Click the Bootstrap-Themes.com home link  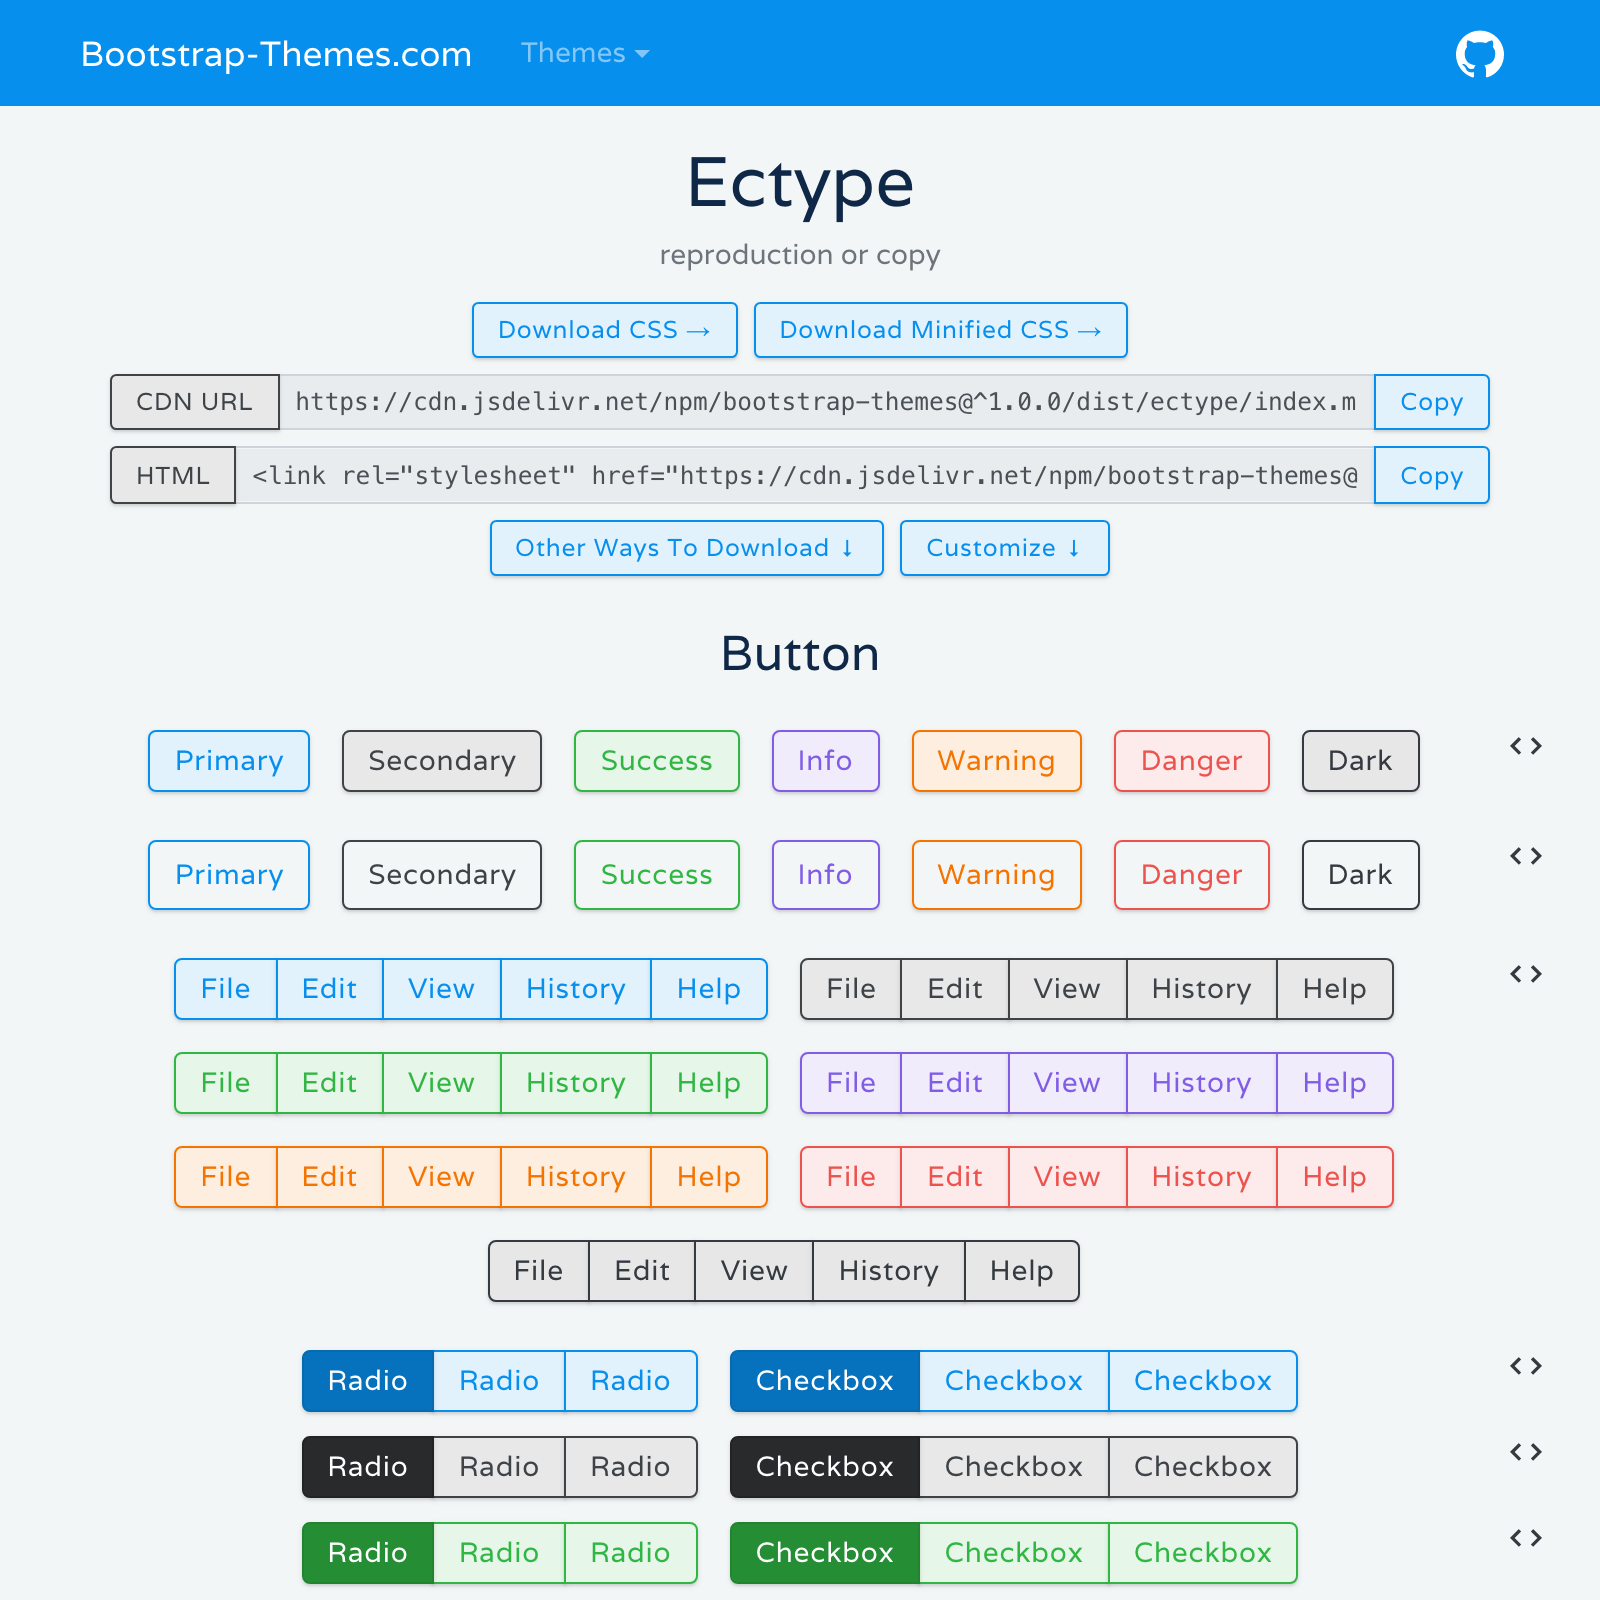275,54
